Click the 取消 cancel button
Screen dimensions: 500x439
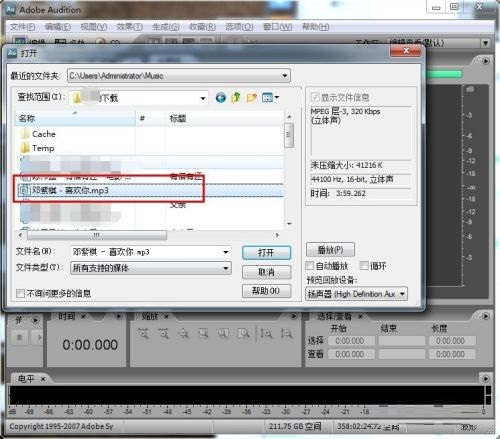tap(266, 272)
